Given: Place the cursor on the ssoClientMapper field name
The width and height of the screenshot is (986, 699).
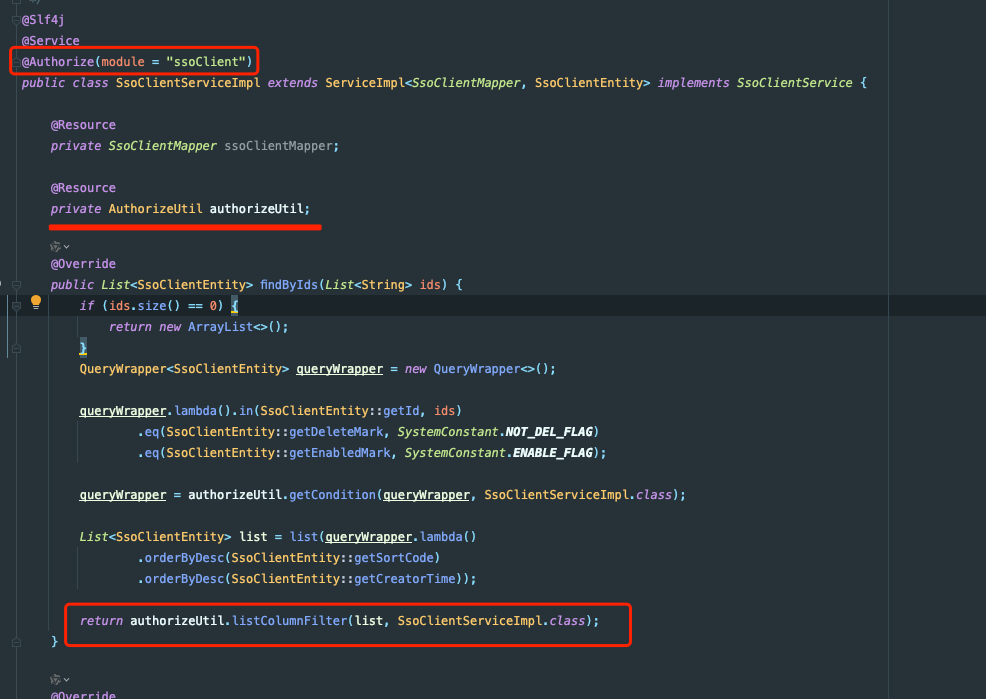Looking at the screenshot, I should [x=279, y=146].
